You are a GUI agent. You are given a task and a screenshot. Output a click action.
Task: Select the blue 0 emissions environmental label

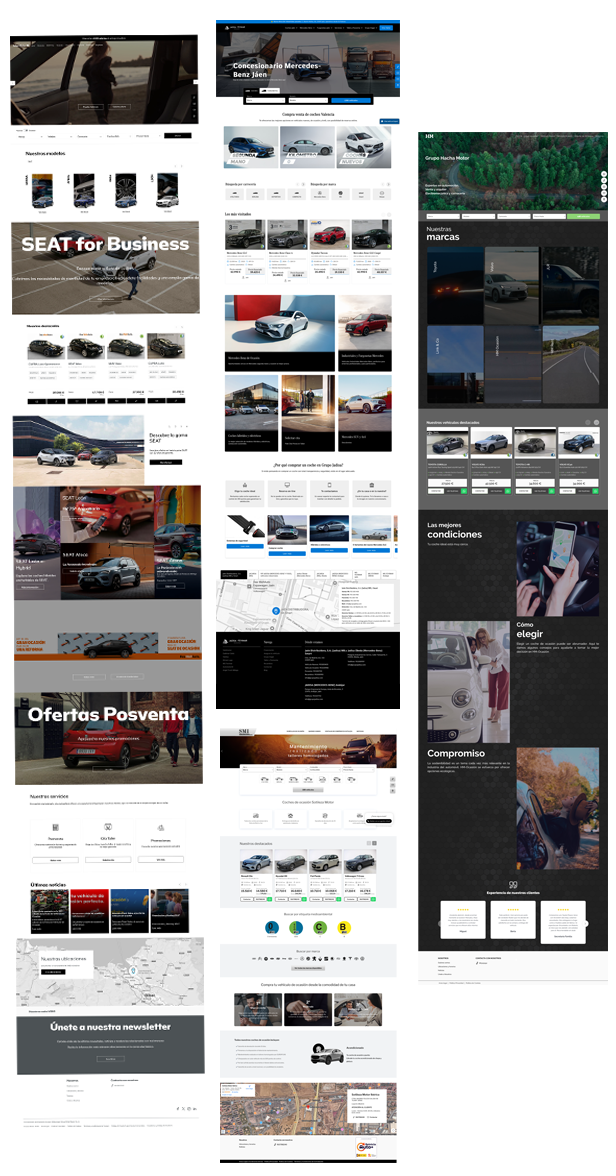(272, 928)
